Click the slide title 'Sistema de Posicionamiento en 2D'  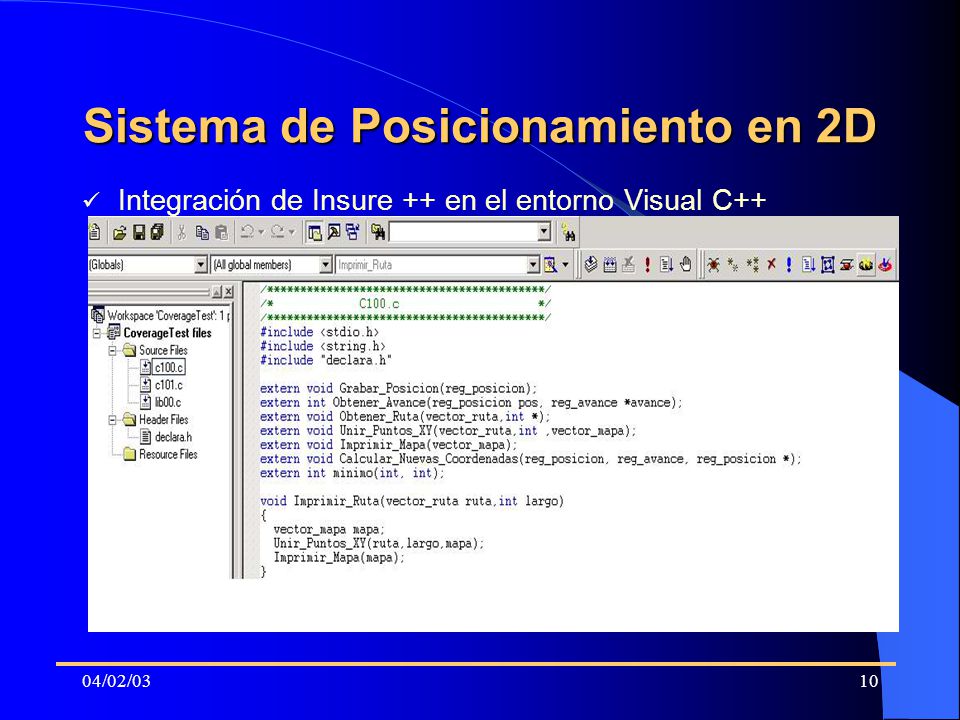pyautogui.click(x=480, y=126)
